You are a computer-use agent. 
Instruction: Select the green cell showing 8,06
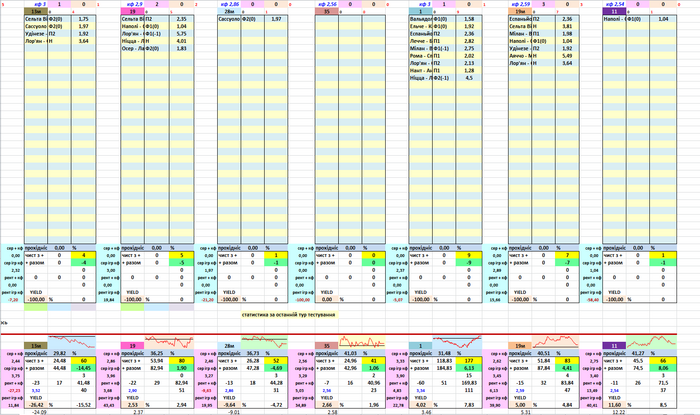point(663,368)
